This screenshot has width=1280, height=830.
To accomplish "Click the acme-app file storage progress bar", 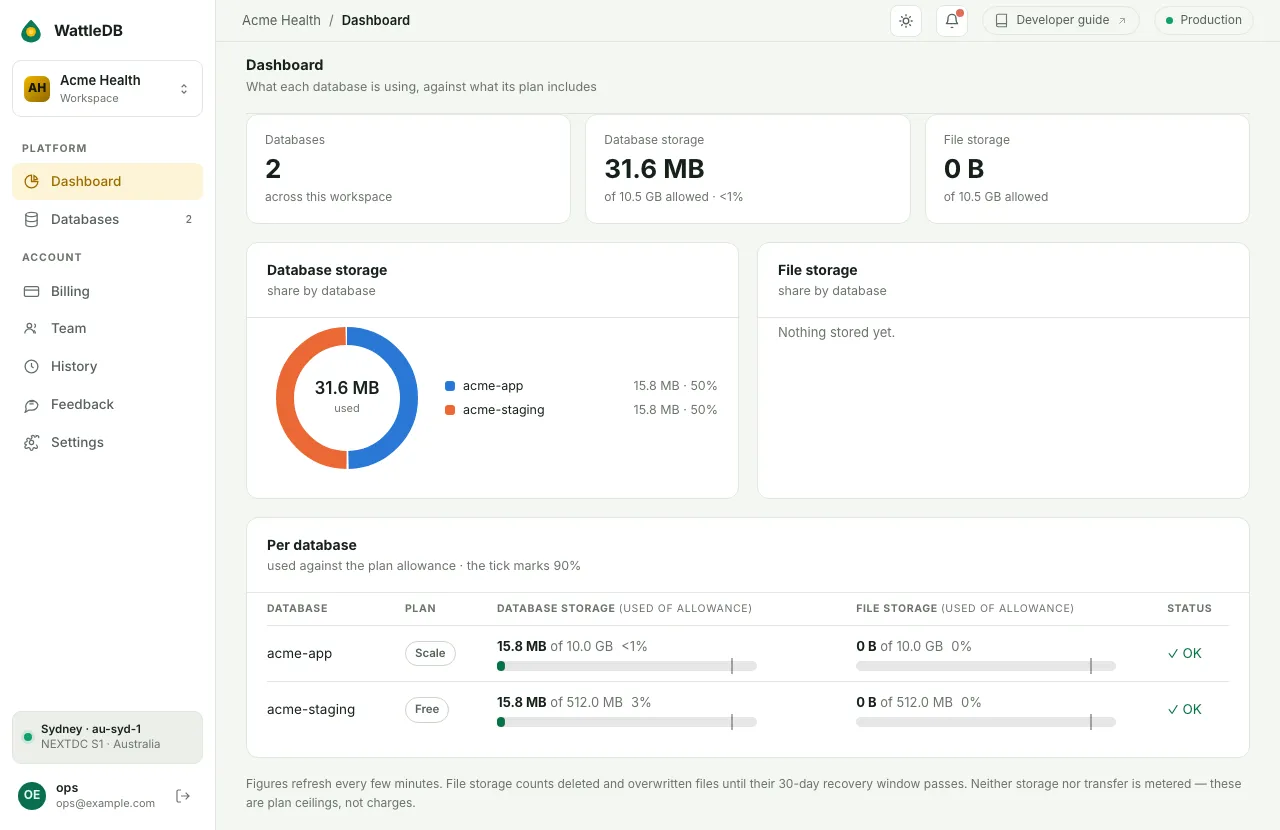I will pos(986,666).
